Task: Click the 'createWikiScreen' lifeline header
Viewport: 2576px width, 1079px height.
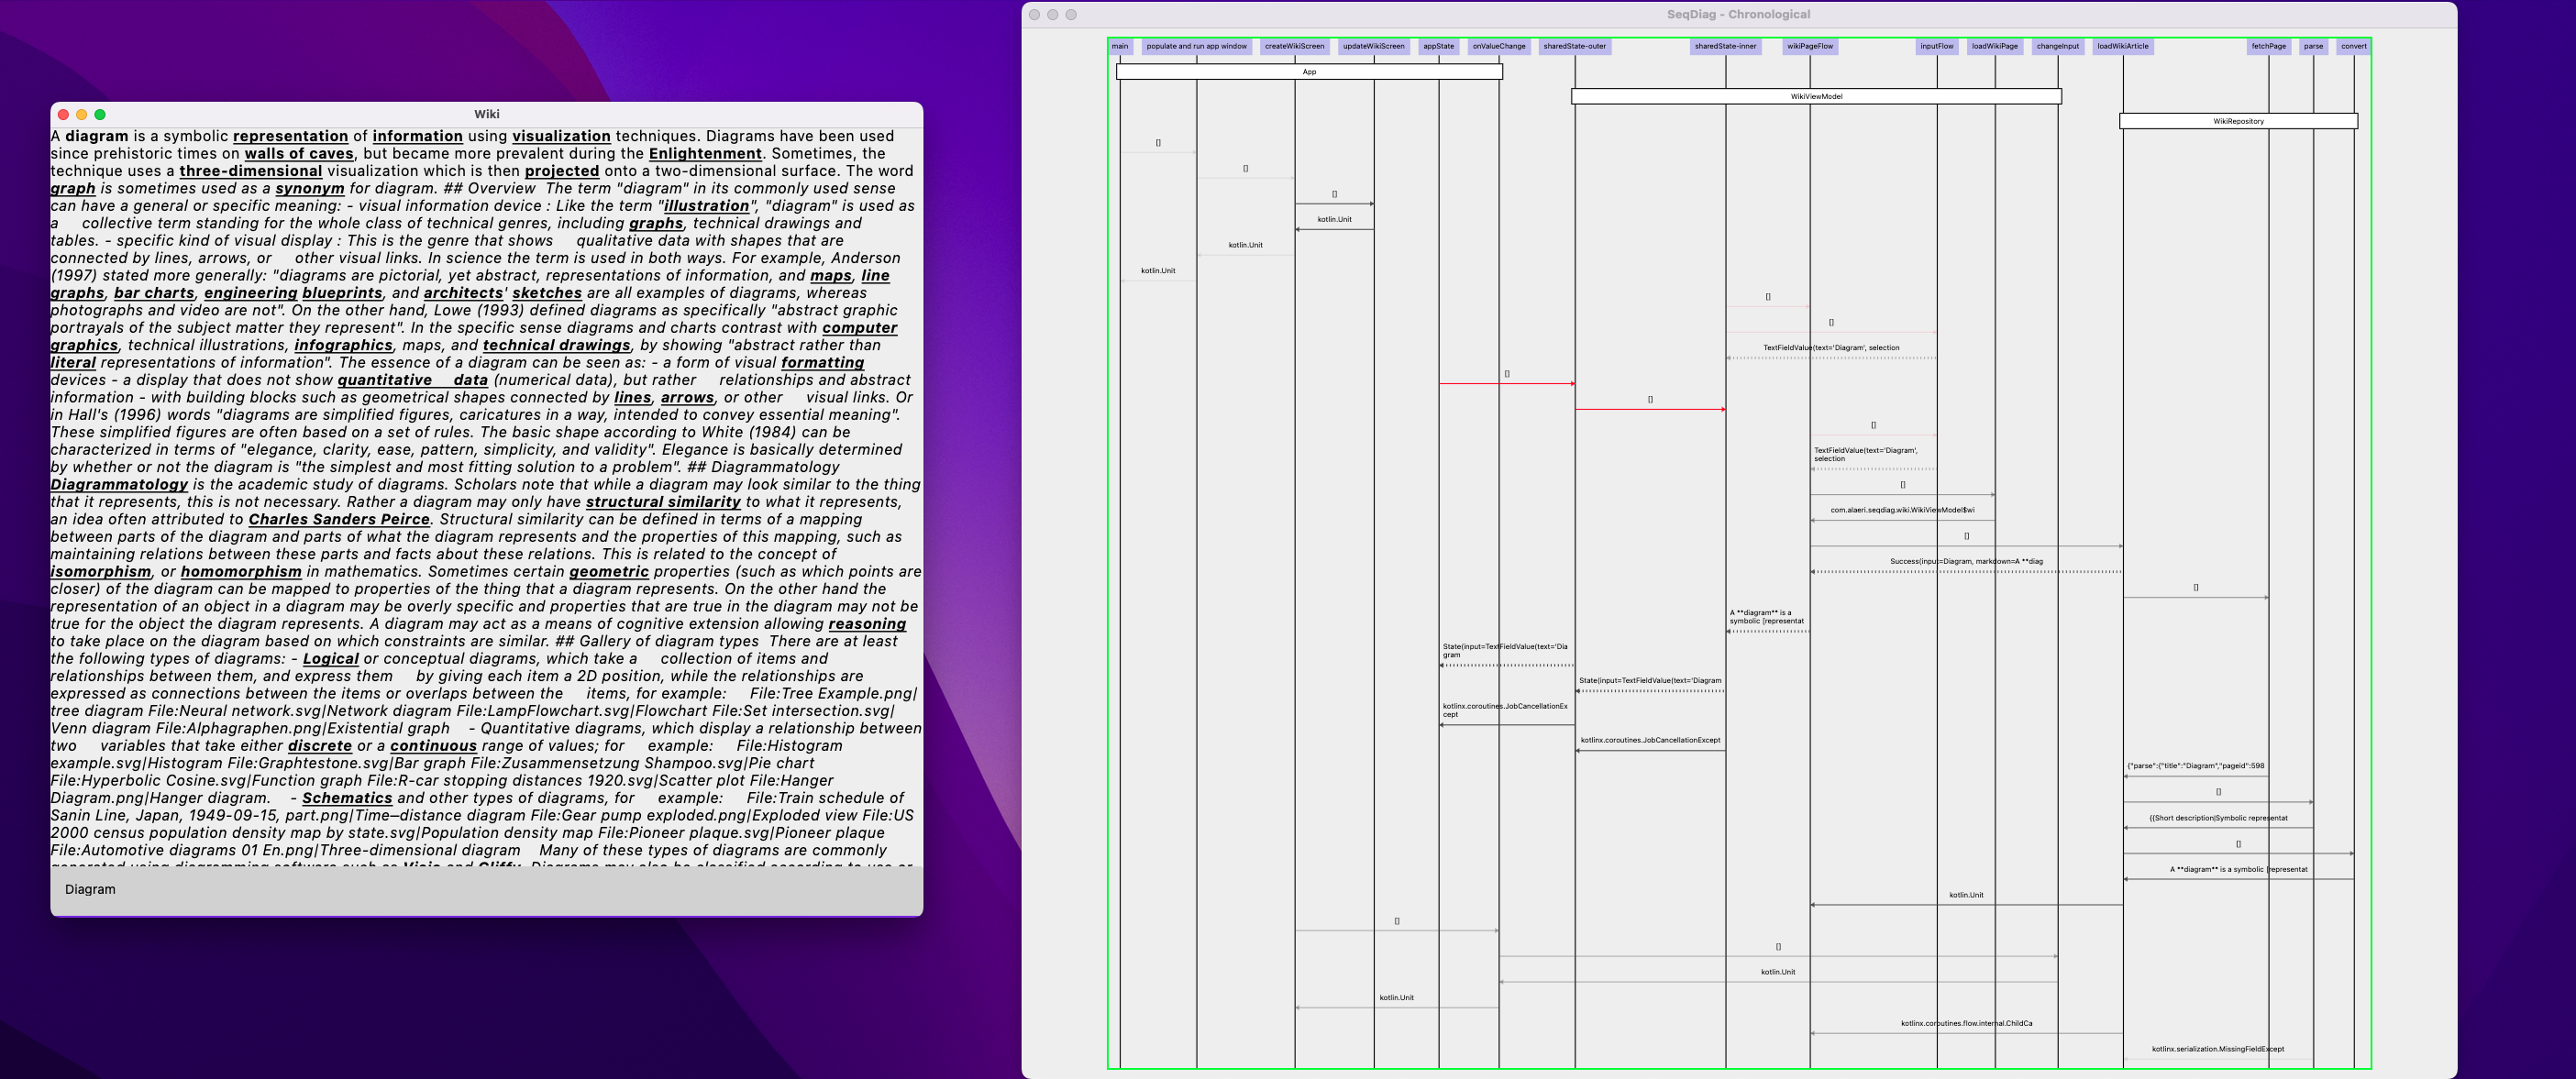Action: [x=1295, y=46]
